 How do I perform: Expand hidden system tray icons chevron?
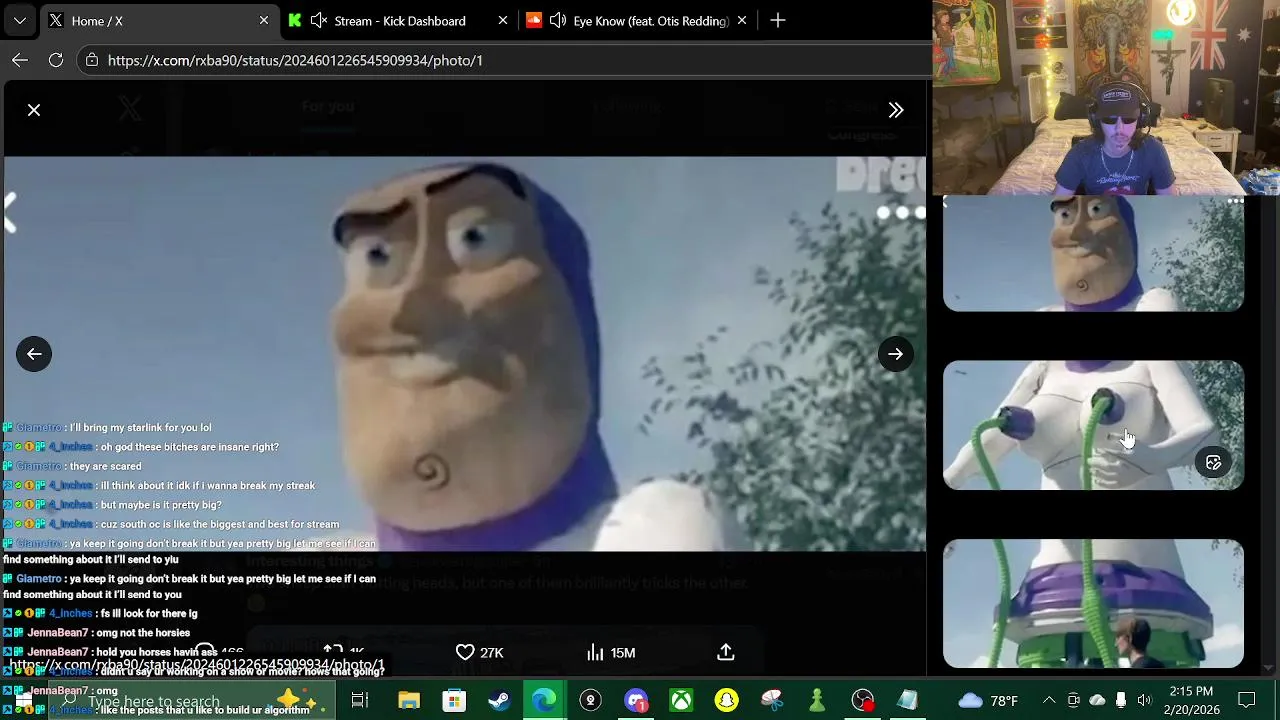tap(1049, 701)
